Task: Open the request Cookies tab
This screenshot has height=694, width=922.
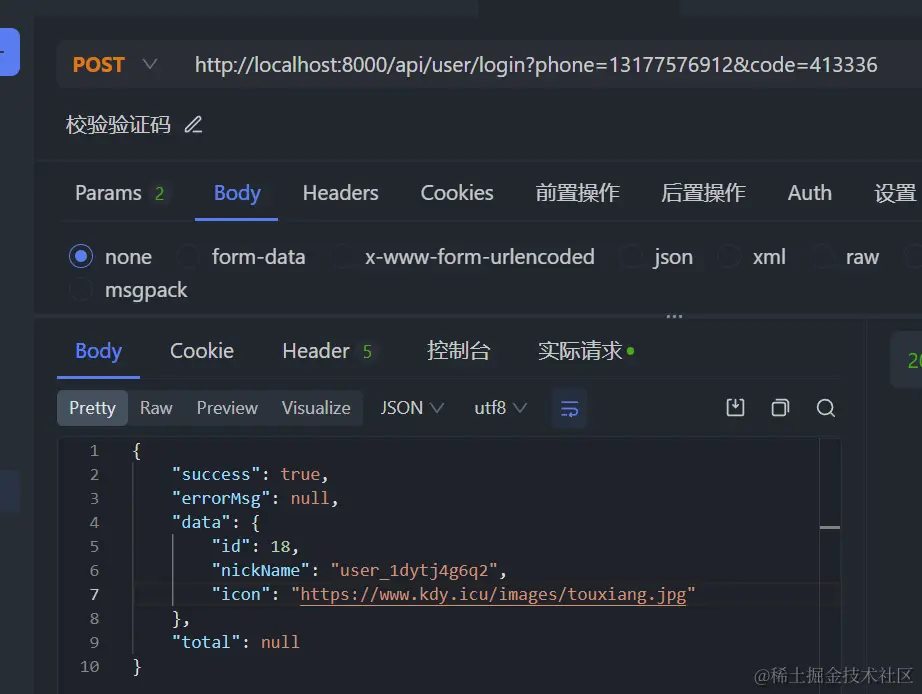Action: 457,193
